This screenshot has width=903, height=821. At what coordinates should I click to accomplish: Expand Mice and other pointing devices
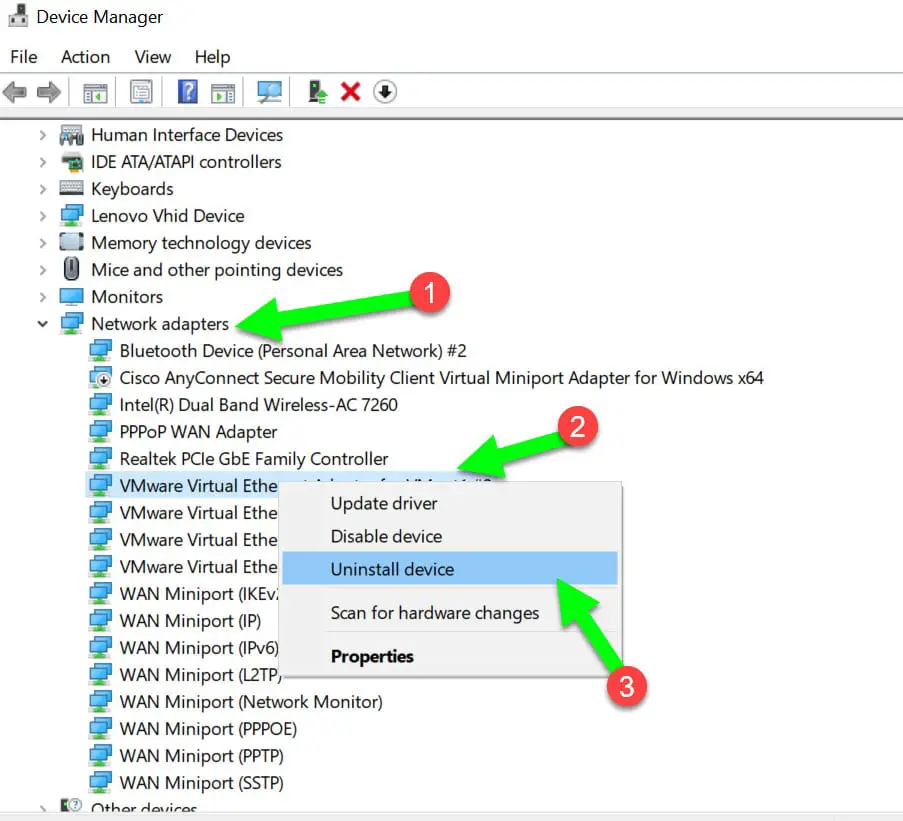pos(43,270)
